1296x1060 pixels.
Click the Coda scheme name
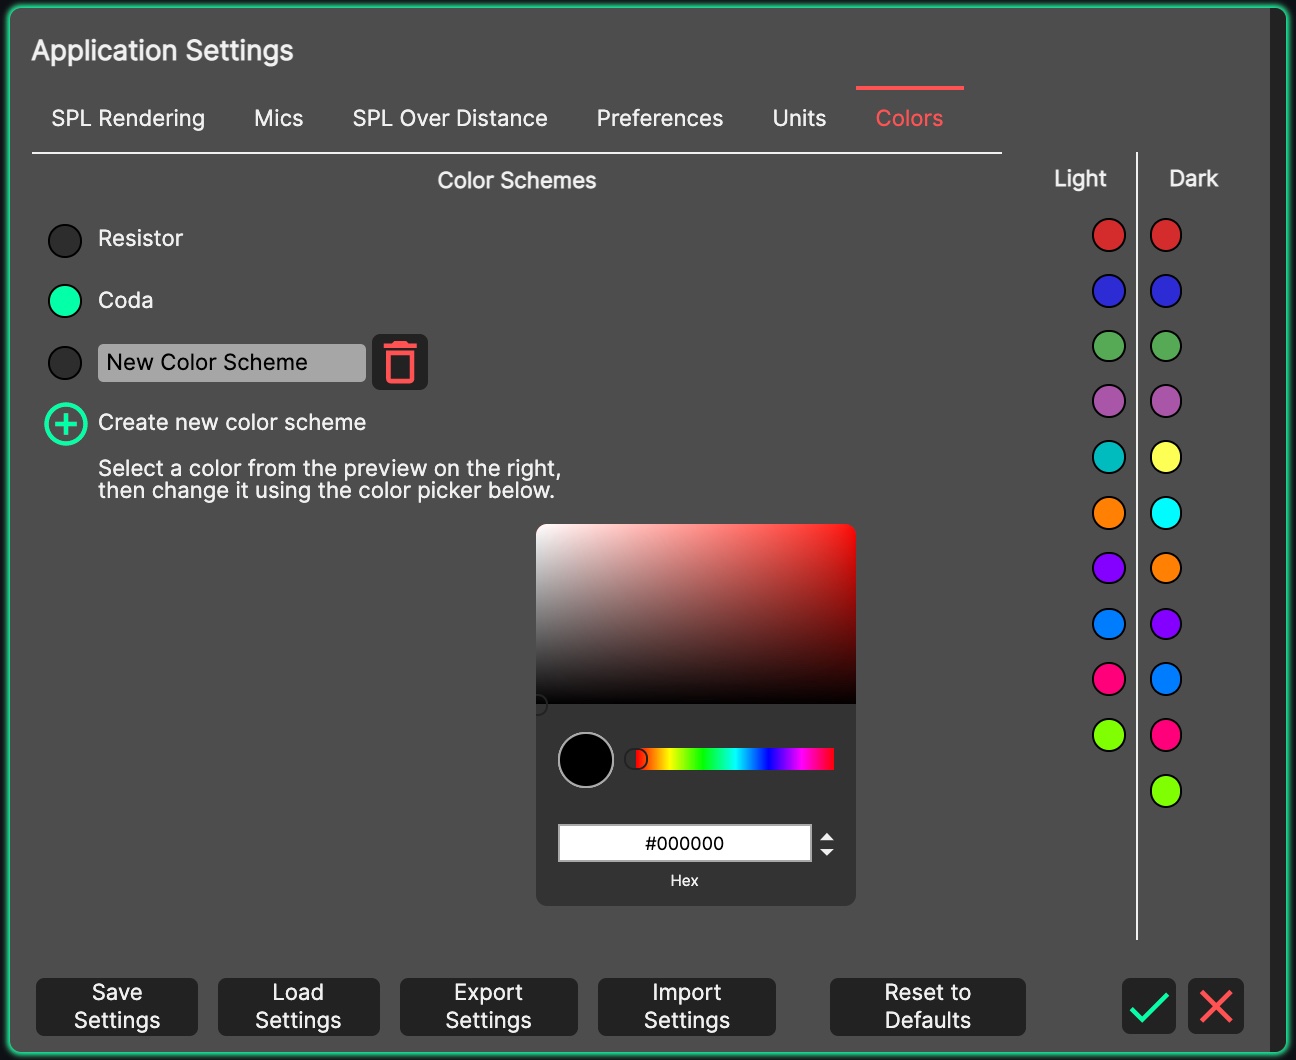tap(126, 300)
